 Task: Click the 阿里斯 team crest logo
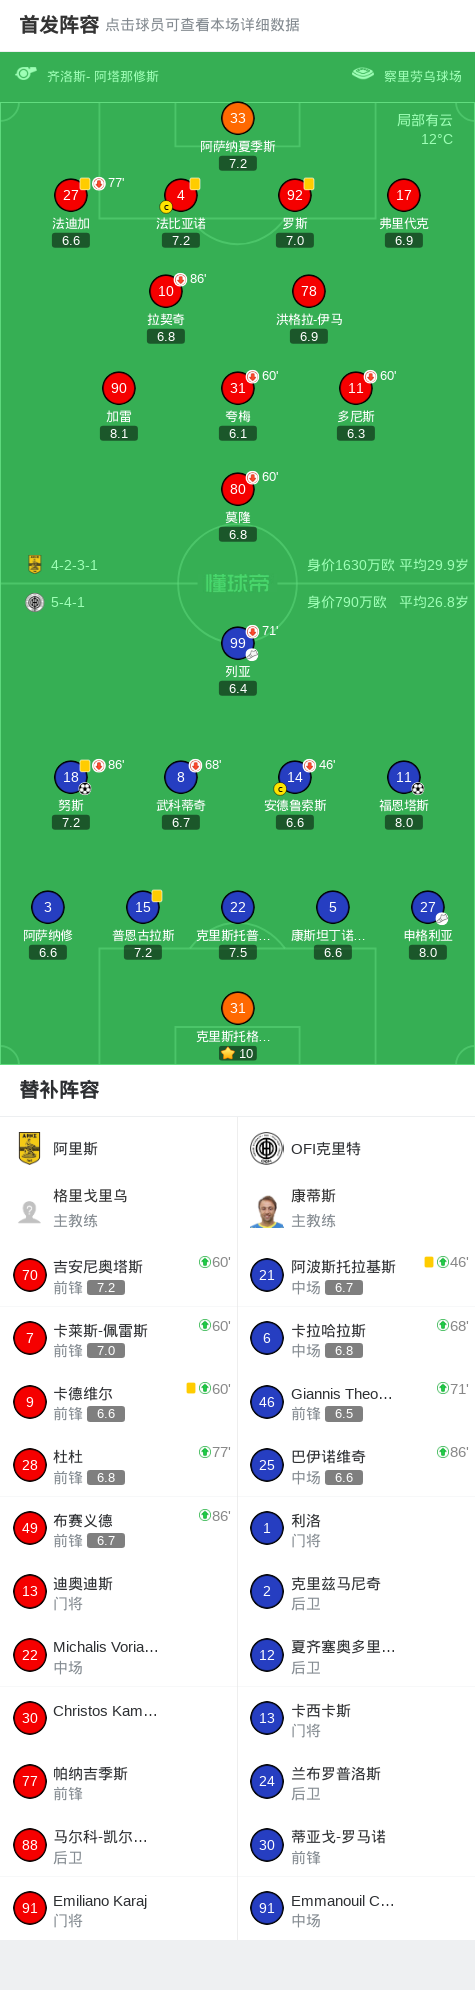[x=29, y=1148]
